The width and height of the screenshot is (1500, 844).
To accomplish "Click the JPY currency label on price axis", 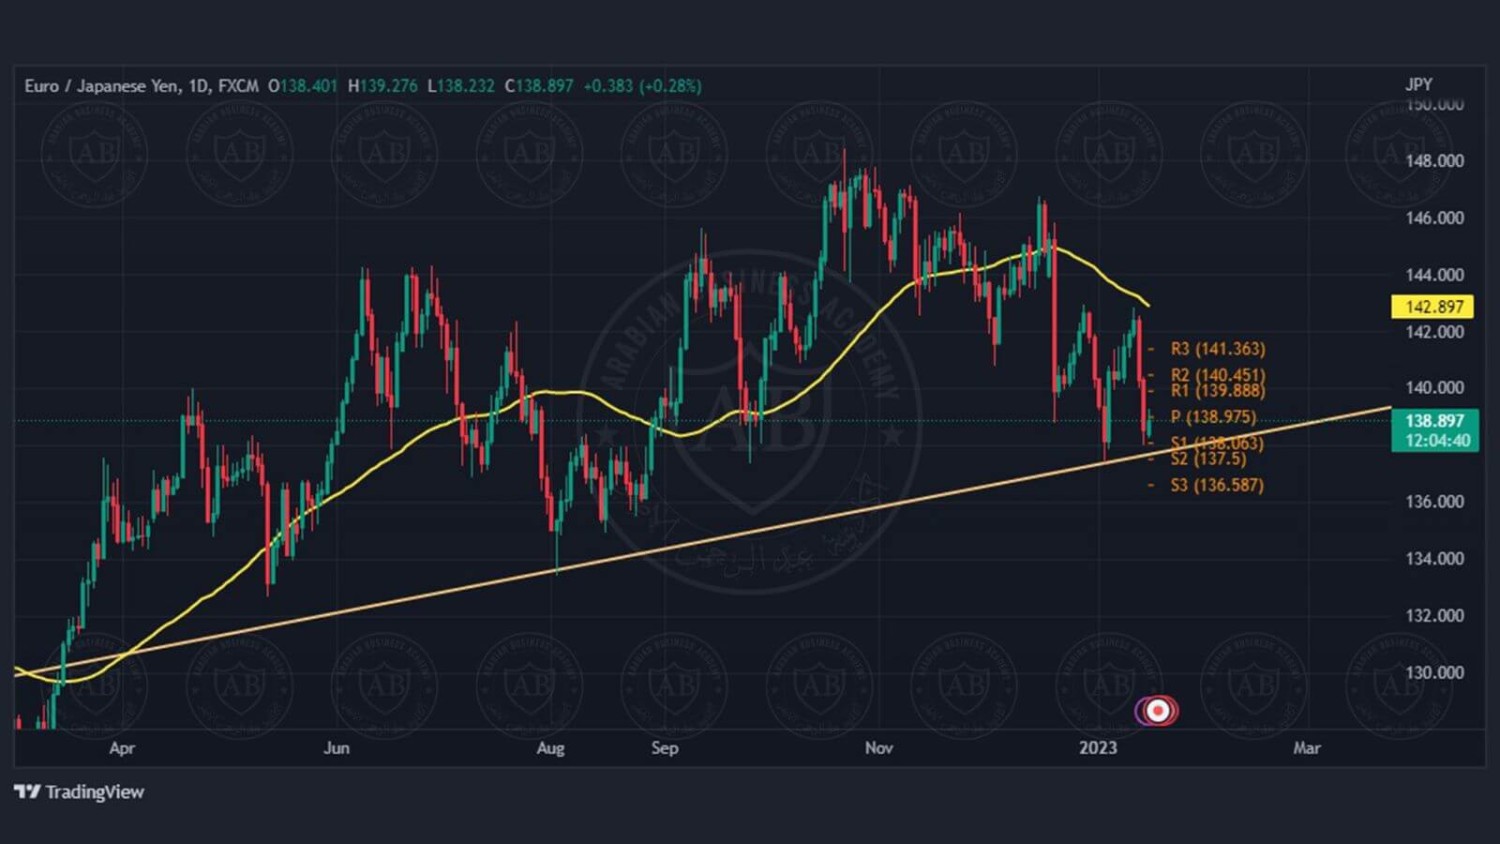I will pyautogui.click(x=1418, y=85).
